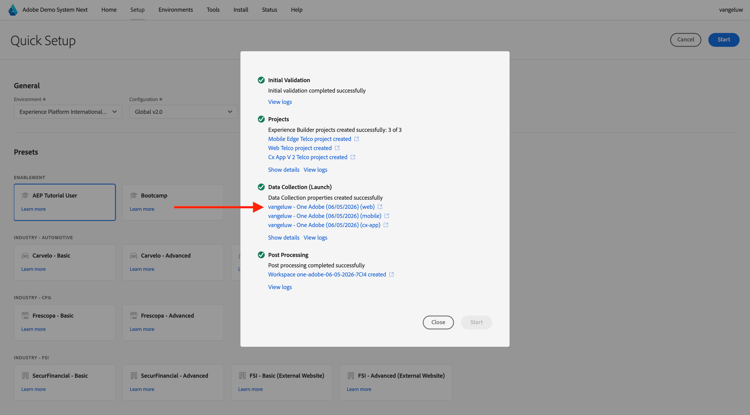Open vangeluw One Adobe (cx-app) property link
This screenshot has height=415, width=750.
324,225
